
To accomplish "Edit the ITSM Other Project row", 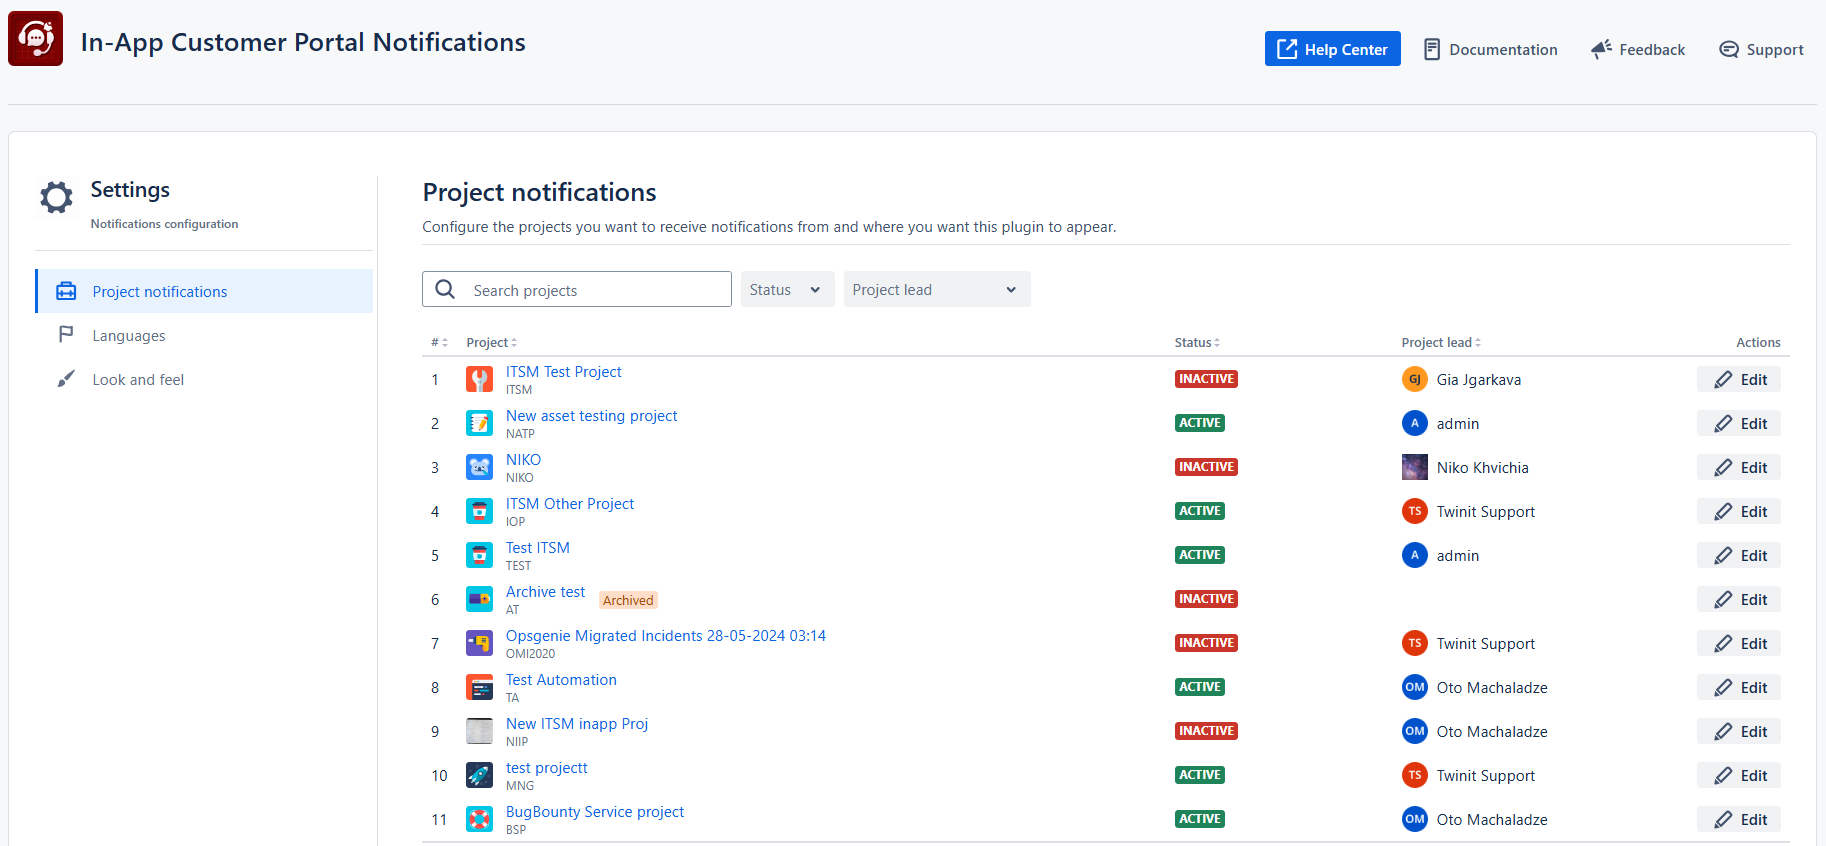I will point(1739,511).
